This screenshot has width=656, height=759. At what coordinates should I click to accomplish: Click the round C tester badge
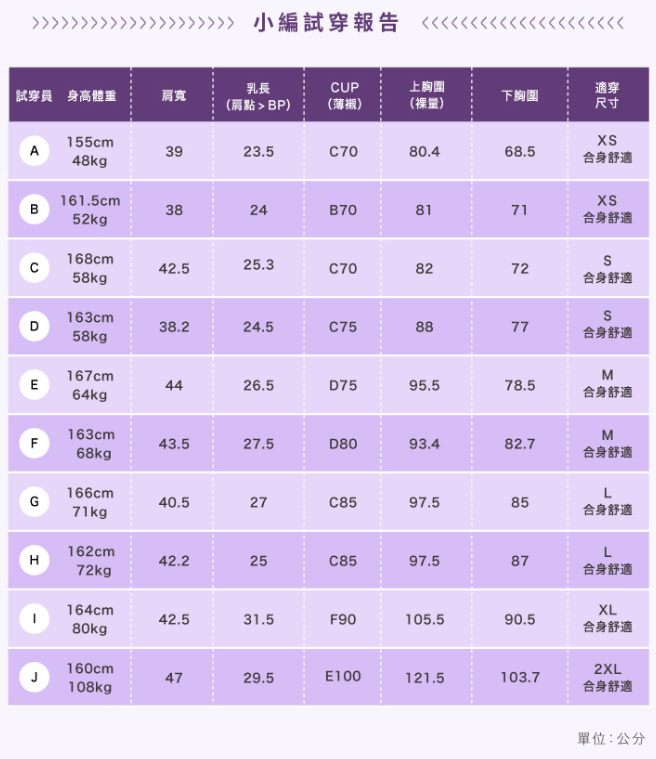click(x=34, y=268)
